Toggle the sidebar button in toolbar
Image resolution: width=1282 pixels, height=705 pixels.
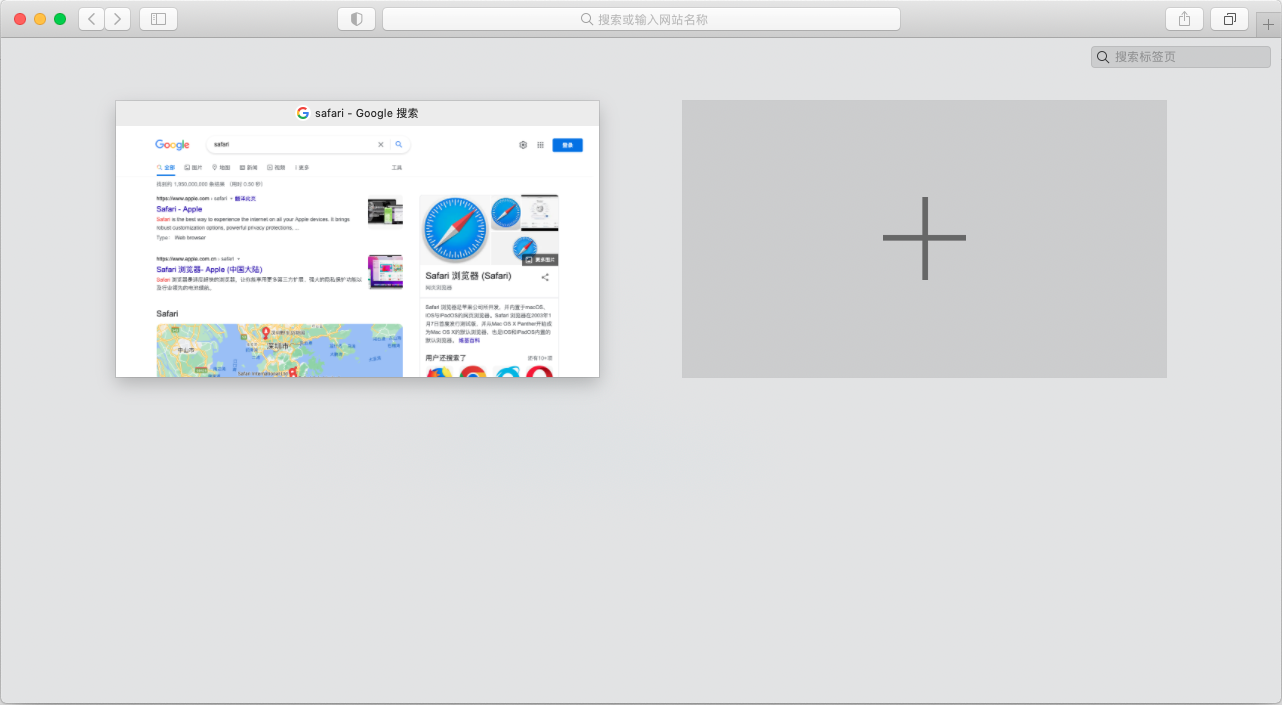point(158,19)
